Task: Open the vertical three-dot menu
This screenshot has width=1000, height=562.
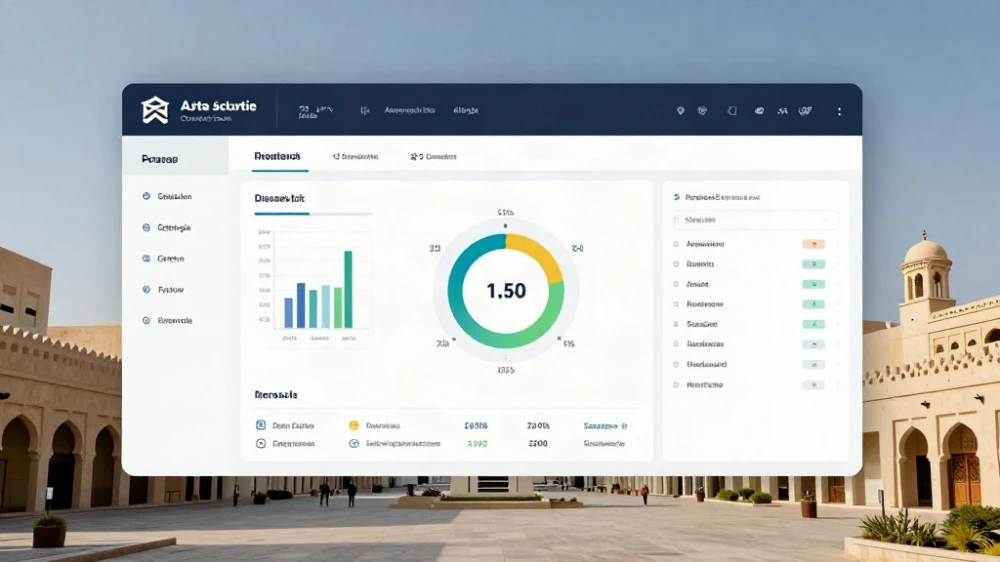Action: point(839,111)
